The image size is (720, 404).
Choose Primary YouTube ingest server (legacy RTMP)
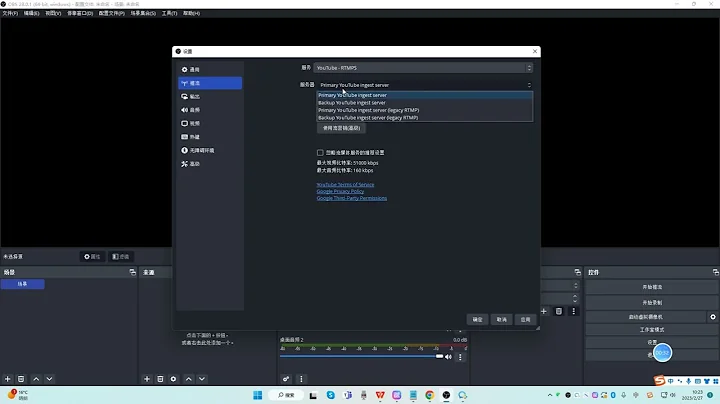(425, 110)
